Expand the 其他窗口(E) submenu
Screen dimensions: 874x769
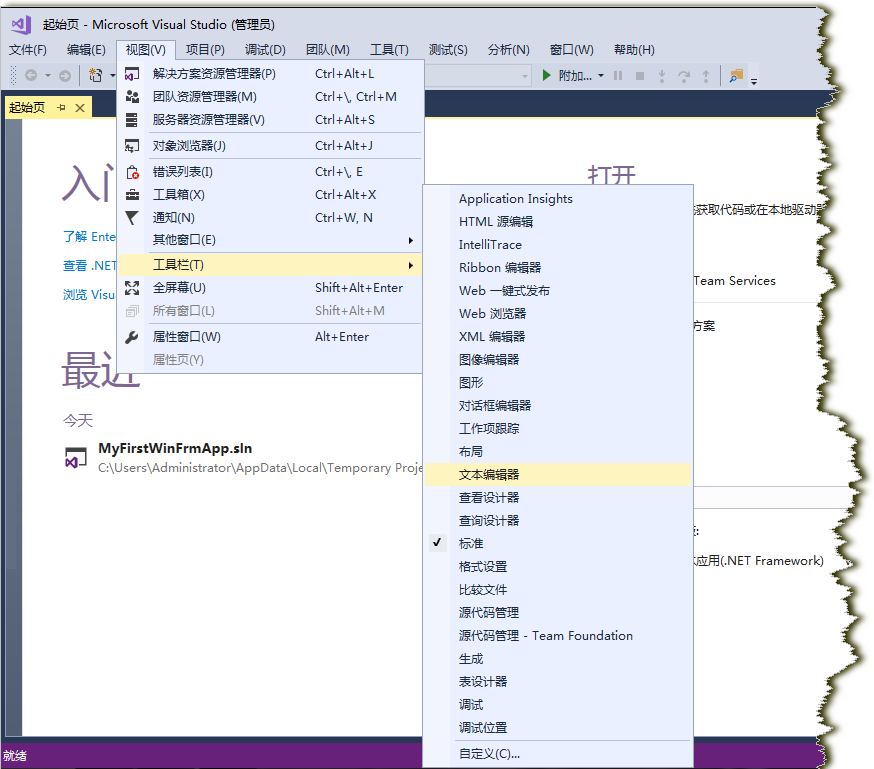[x=270, y=240]
